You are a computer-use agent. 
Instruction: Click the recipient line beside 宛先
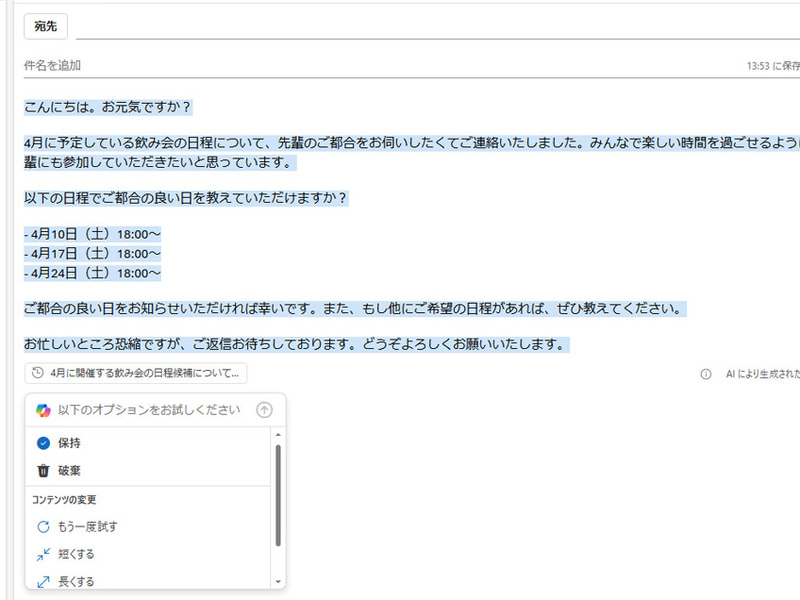click(300, 26)
